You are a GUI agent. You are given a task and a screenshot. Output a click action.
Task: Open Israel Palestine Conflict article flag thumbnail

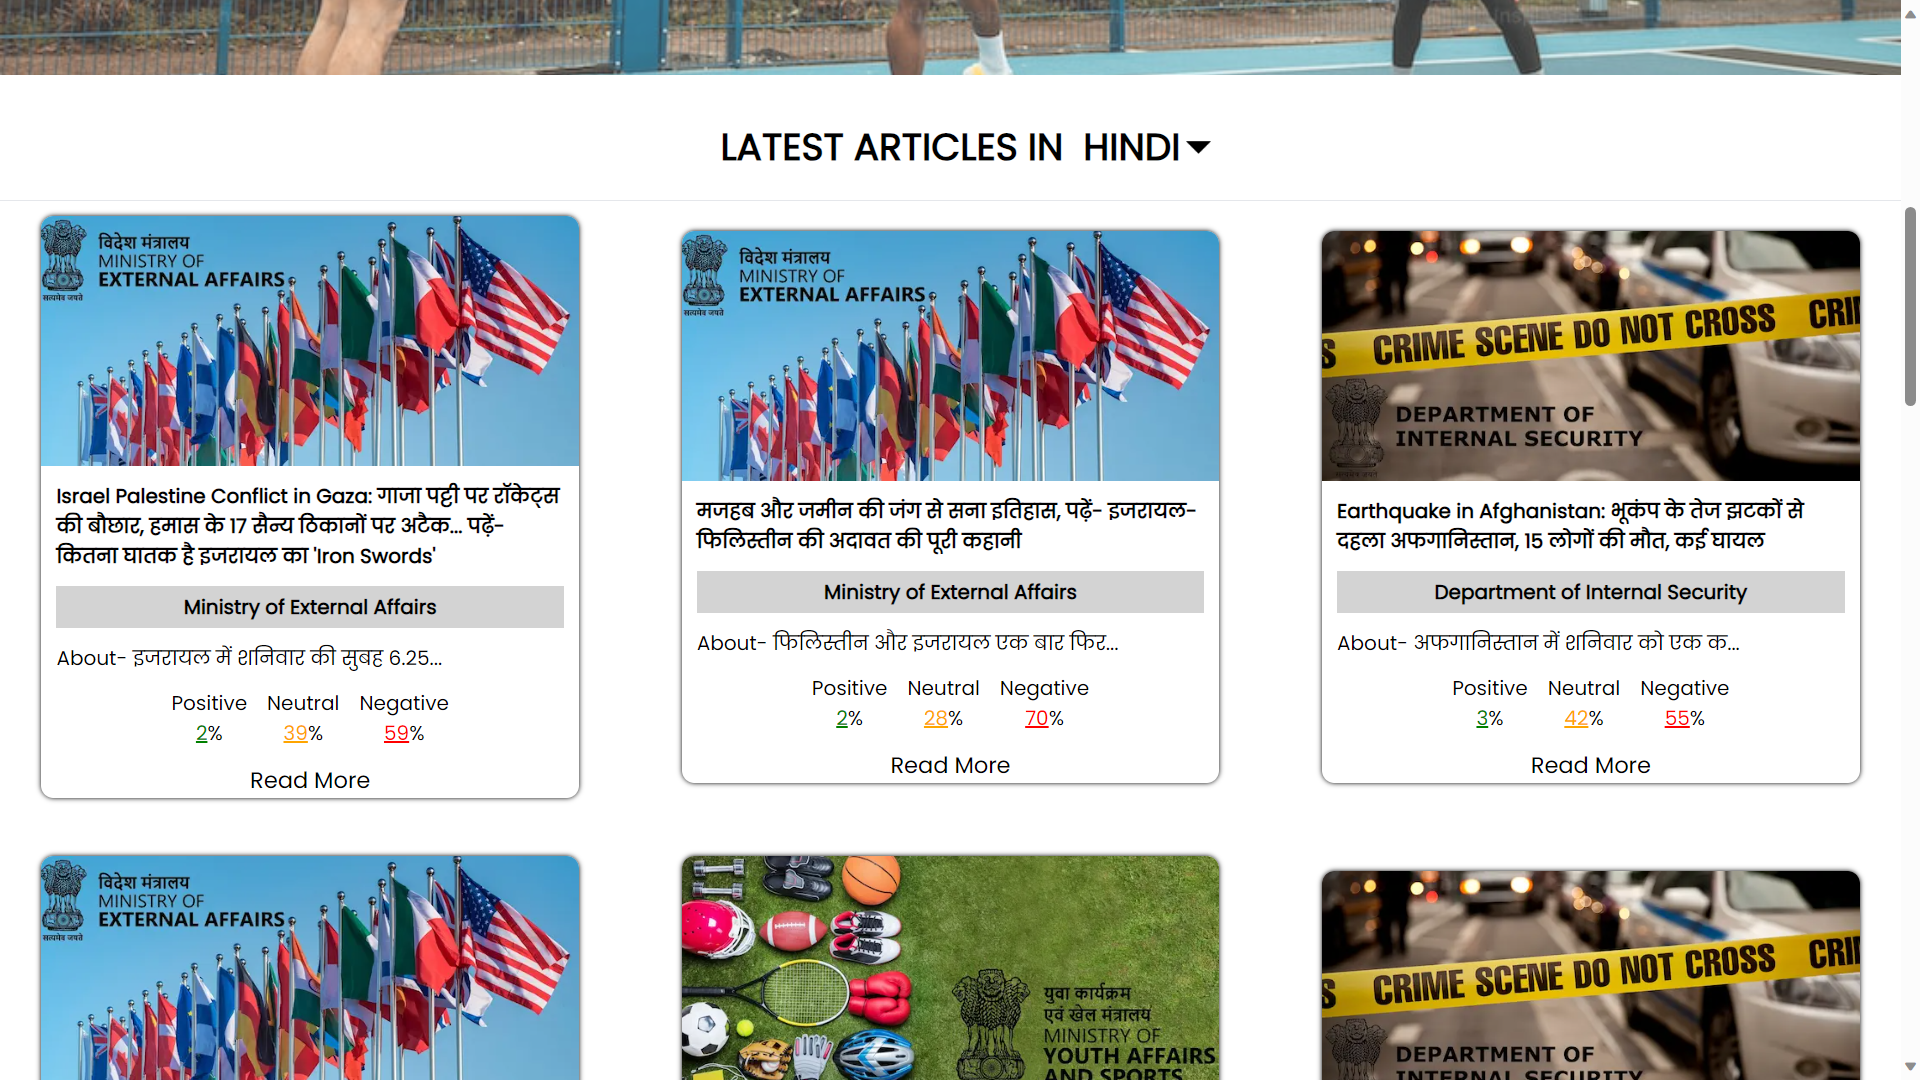click(310, 341)
